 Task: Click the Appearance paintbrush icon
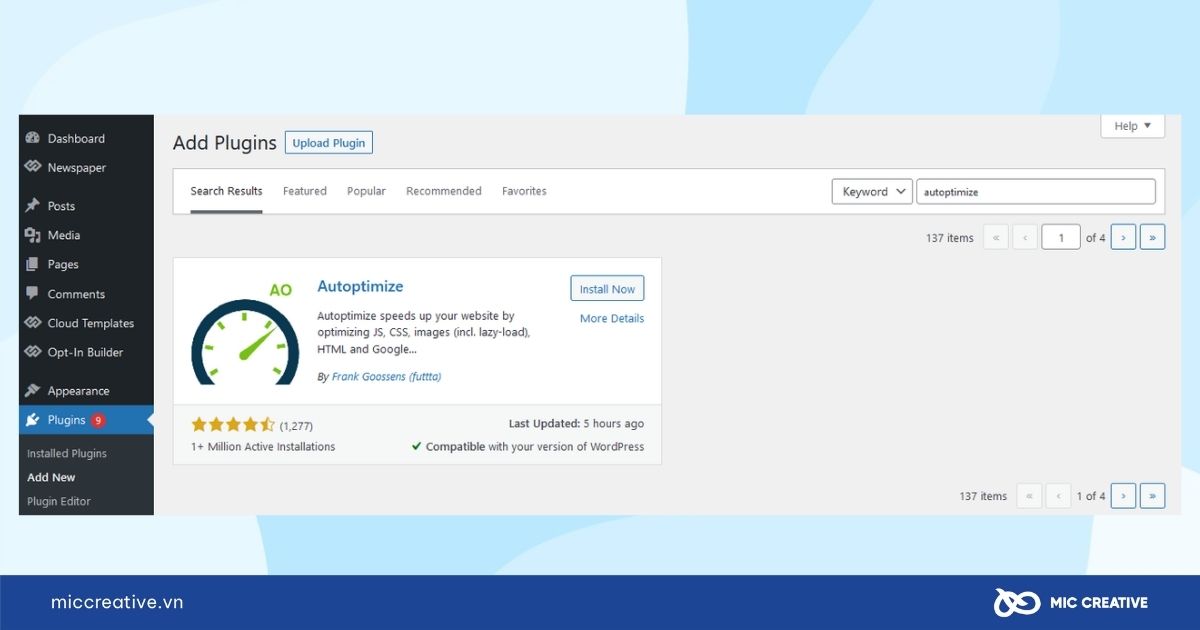[32, 391]
